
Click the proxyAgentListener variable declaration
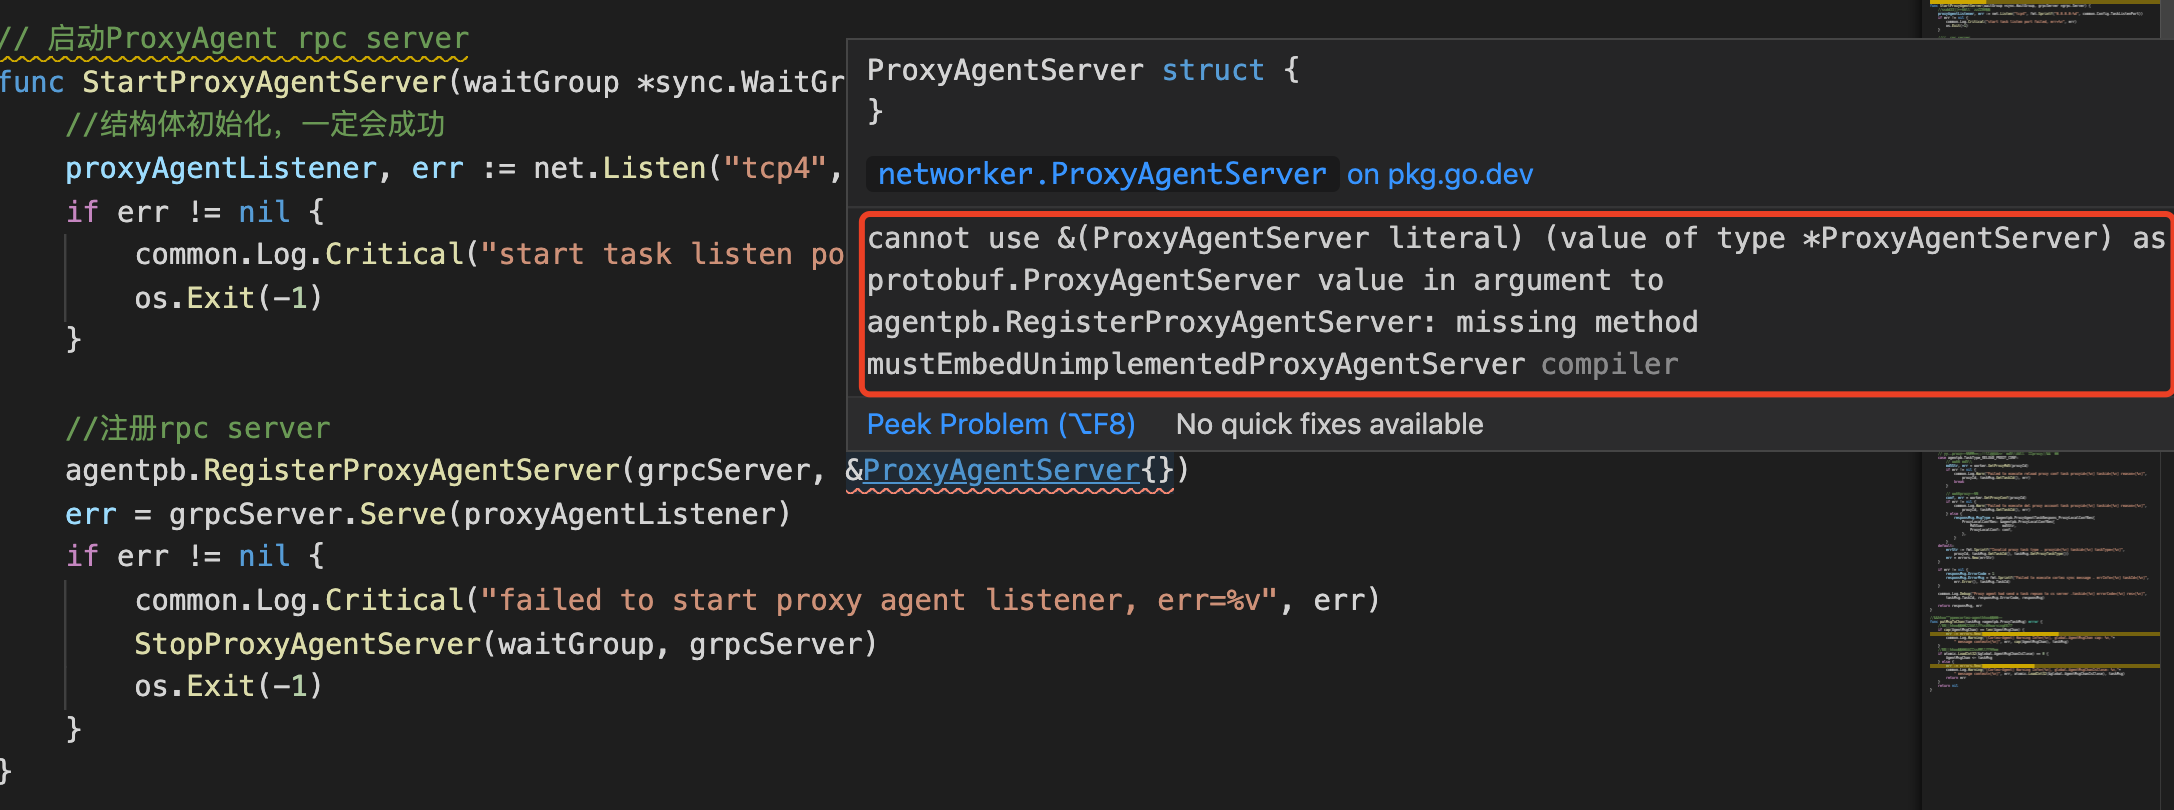(x=221, y=168)
